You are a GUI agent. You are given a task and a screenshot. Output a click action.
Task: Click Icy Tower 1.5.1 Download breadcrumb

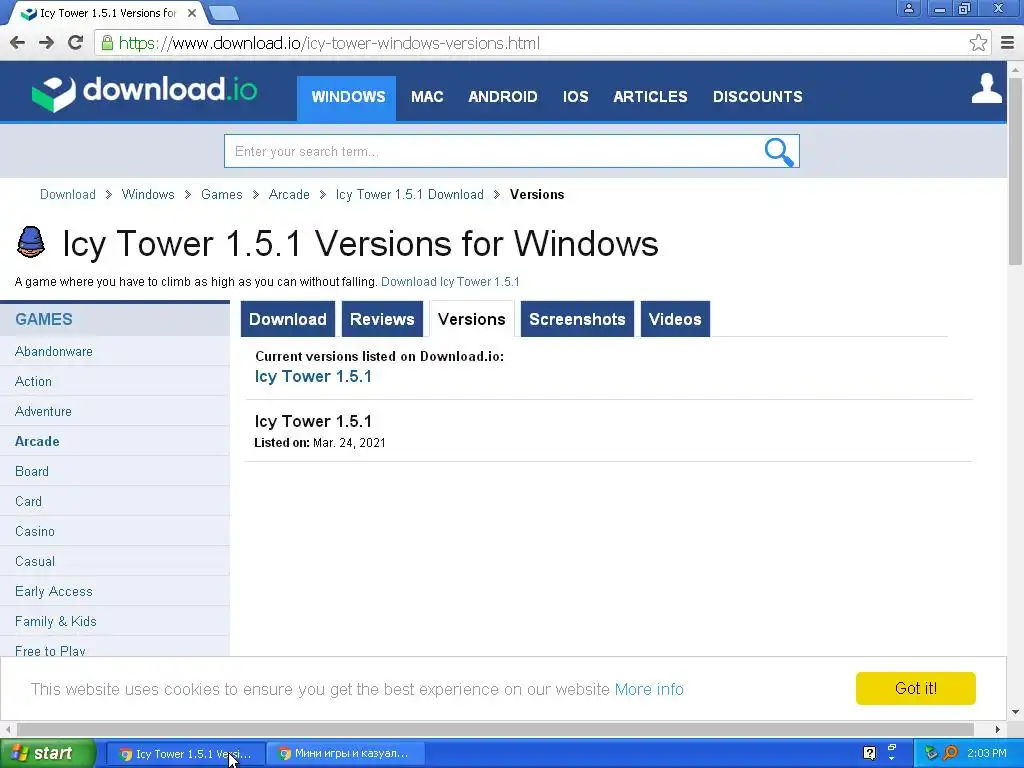409,195
